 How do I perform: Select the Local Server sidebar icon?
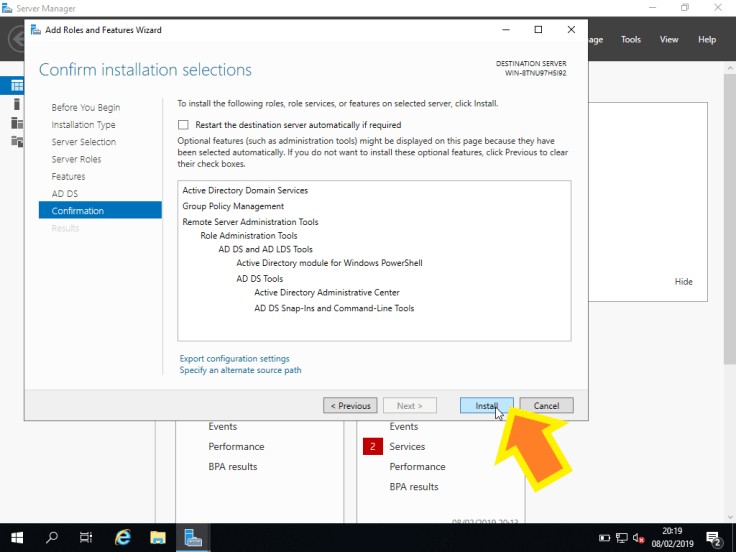point(17,104)
